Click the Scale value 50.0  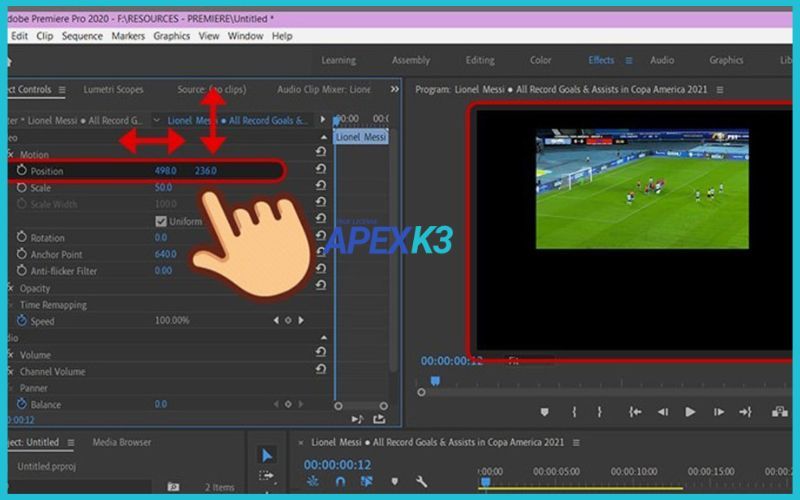(163, 187)
